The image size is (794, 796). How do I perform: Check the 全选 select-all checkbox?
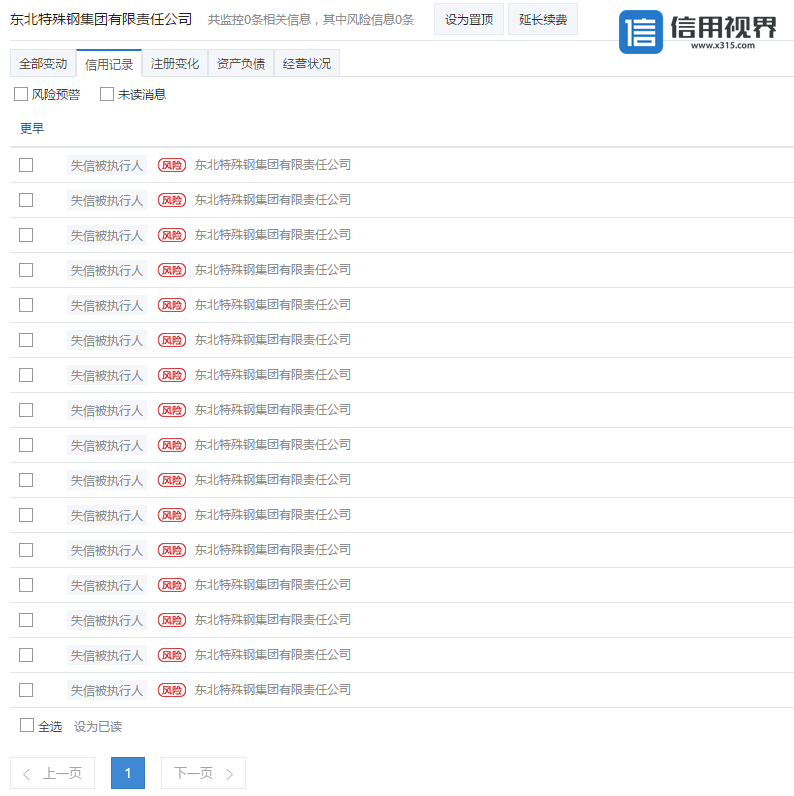26,725
